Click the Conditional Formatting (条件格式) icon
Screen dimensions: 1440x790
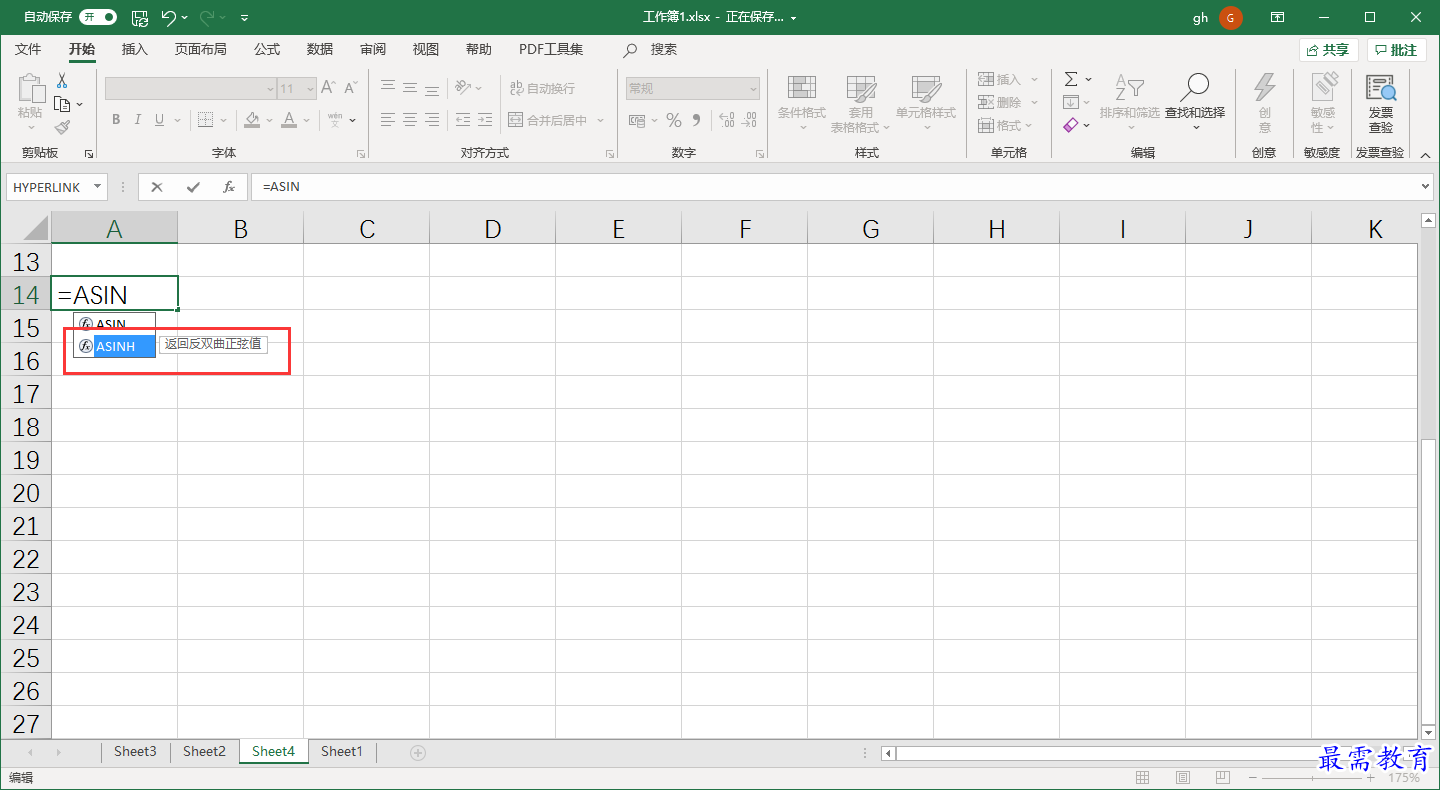801,88
